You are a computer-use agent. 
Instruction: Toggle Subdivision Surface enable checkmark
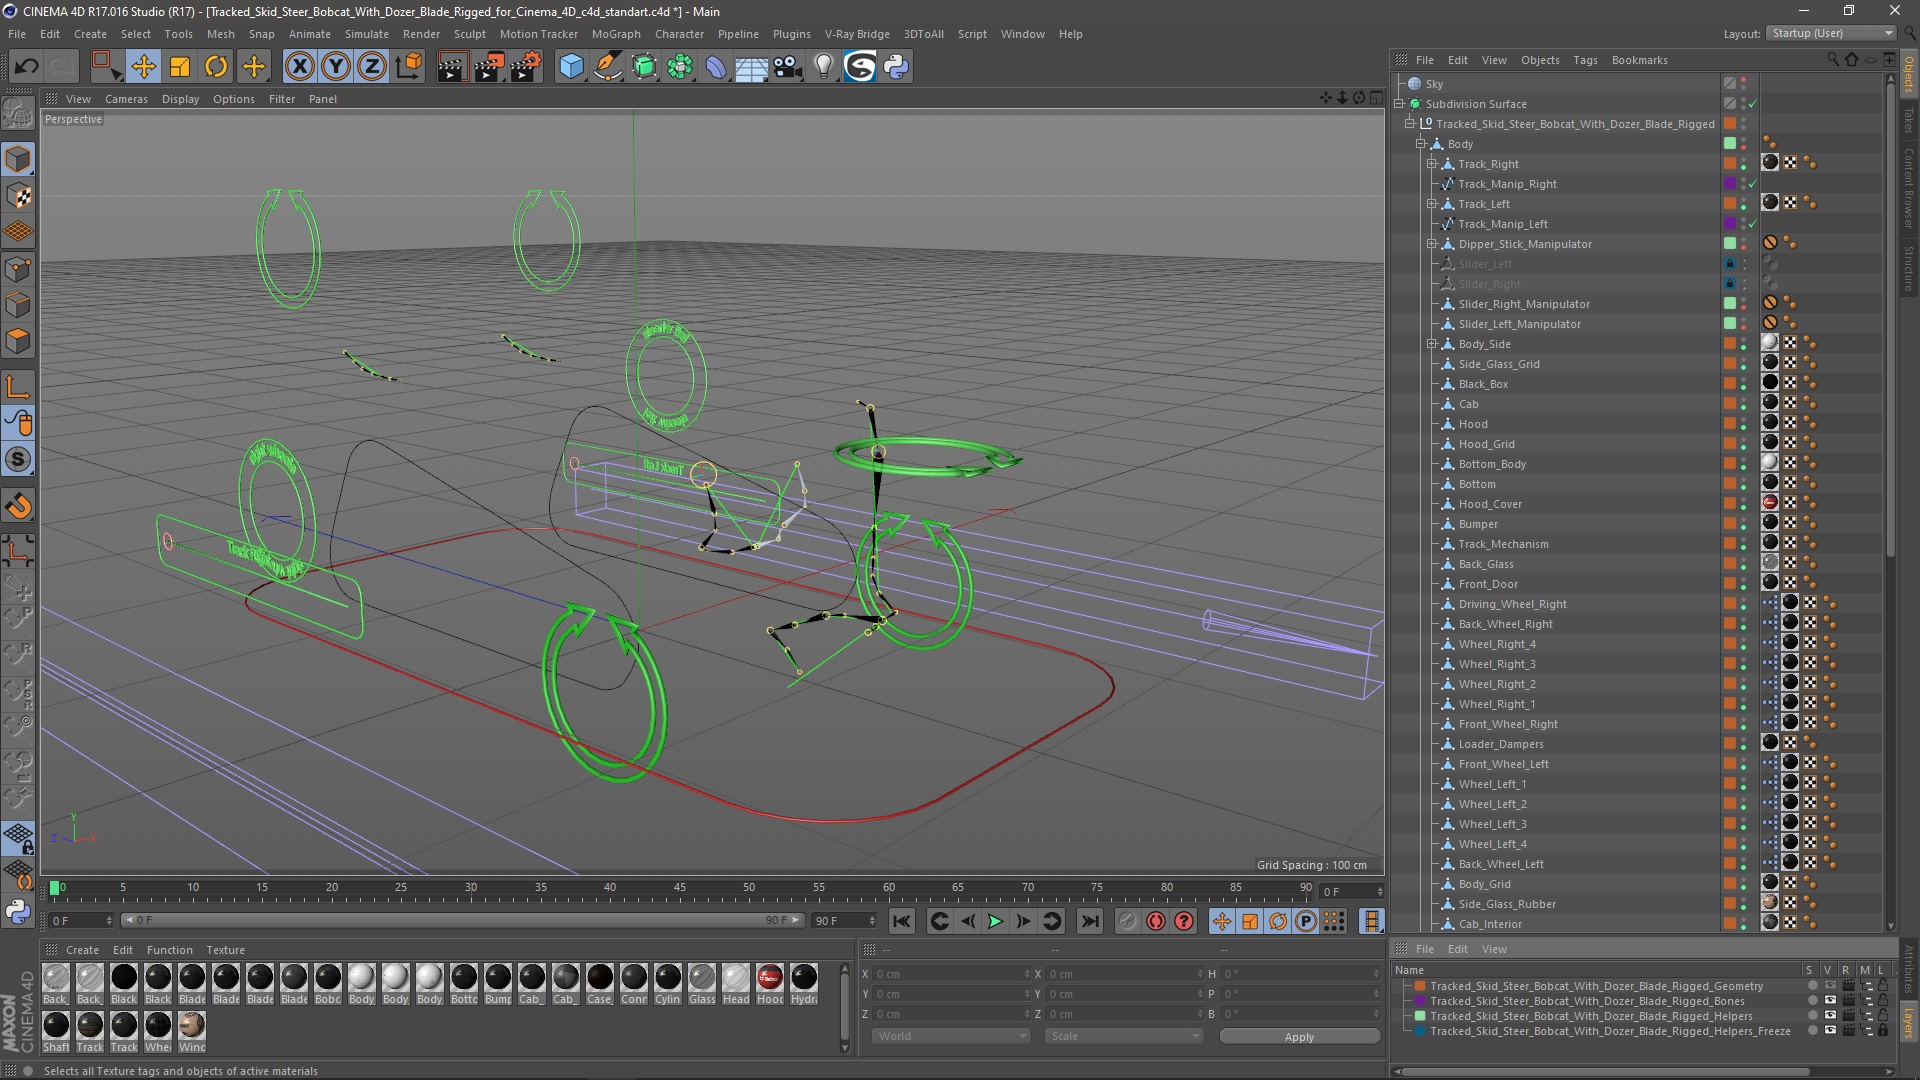[x=1752, y=104]
